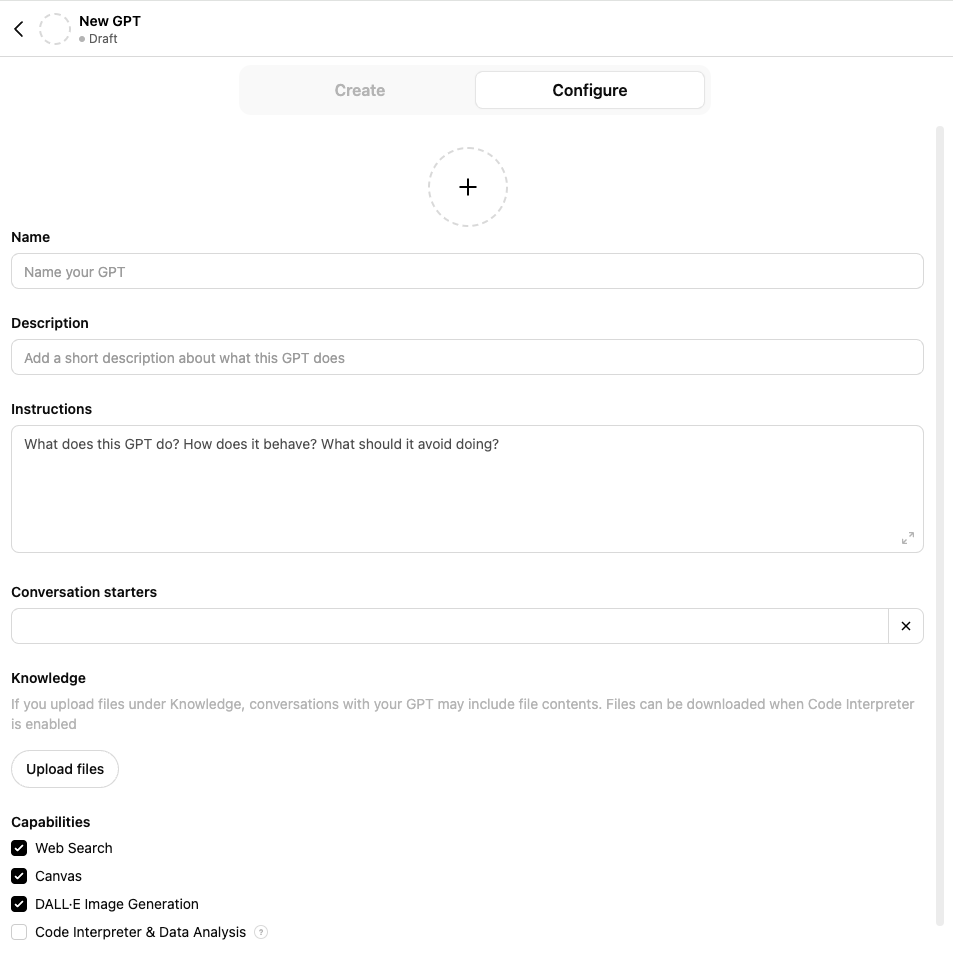The height and width of the screenshot is (964, 953).
Task: Click the help icon next to Code Interpreter
Action: [x=260, y=931]
